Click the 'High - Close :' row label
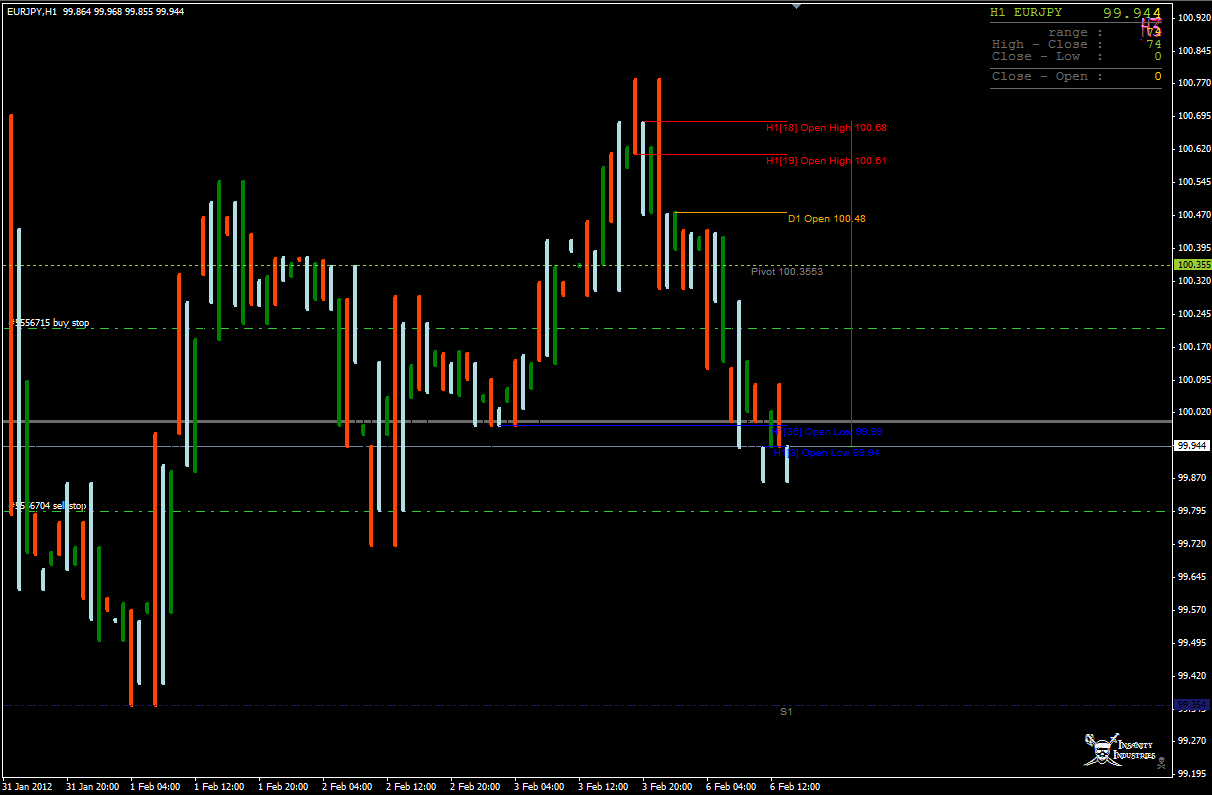This screenshot has height=795, width=1212. point(1047,45)
